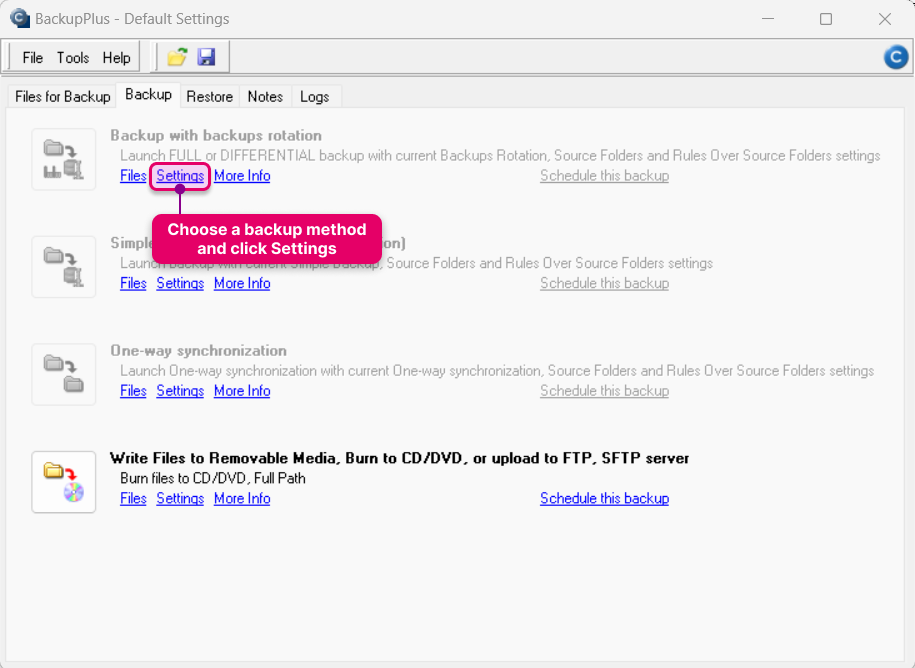Screen dimensions: 915x668
Task: Minimize the BackupPlus window
Action: click(768, 19)
